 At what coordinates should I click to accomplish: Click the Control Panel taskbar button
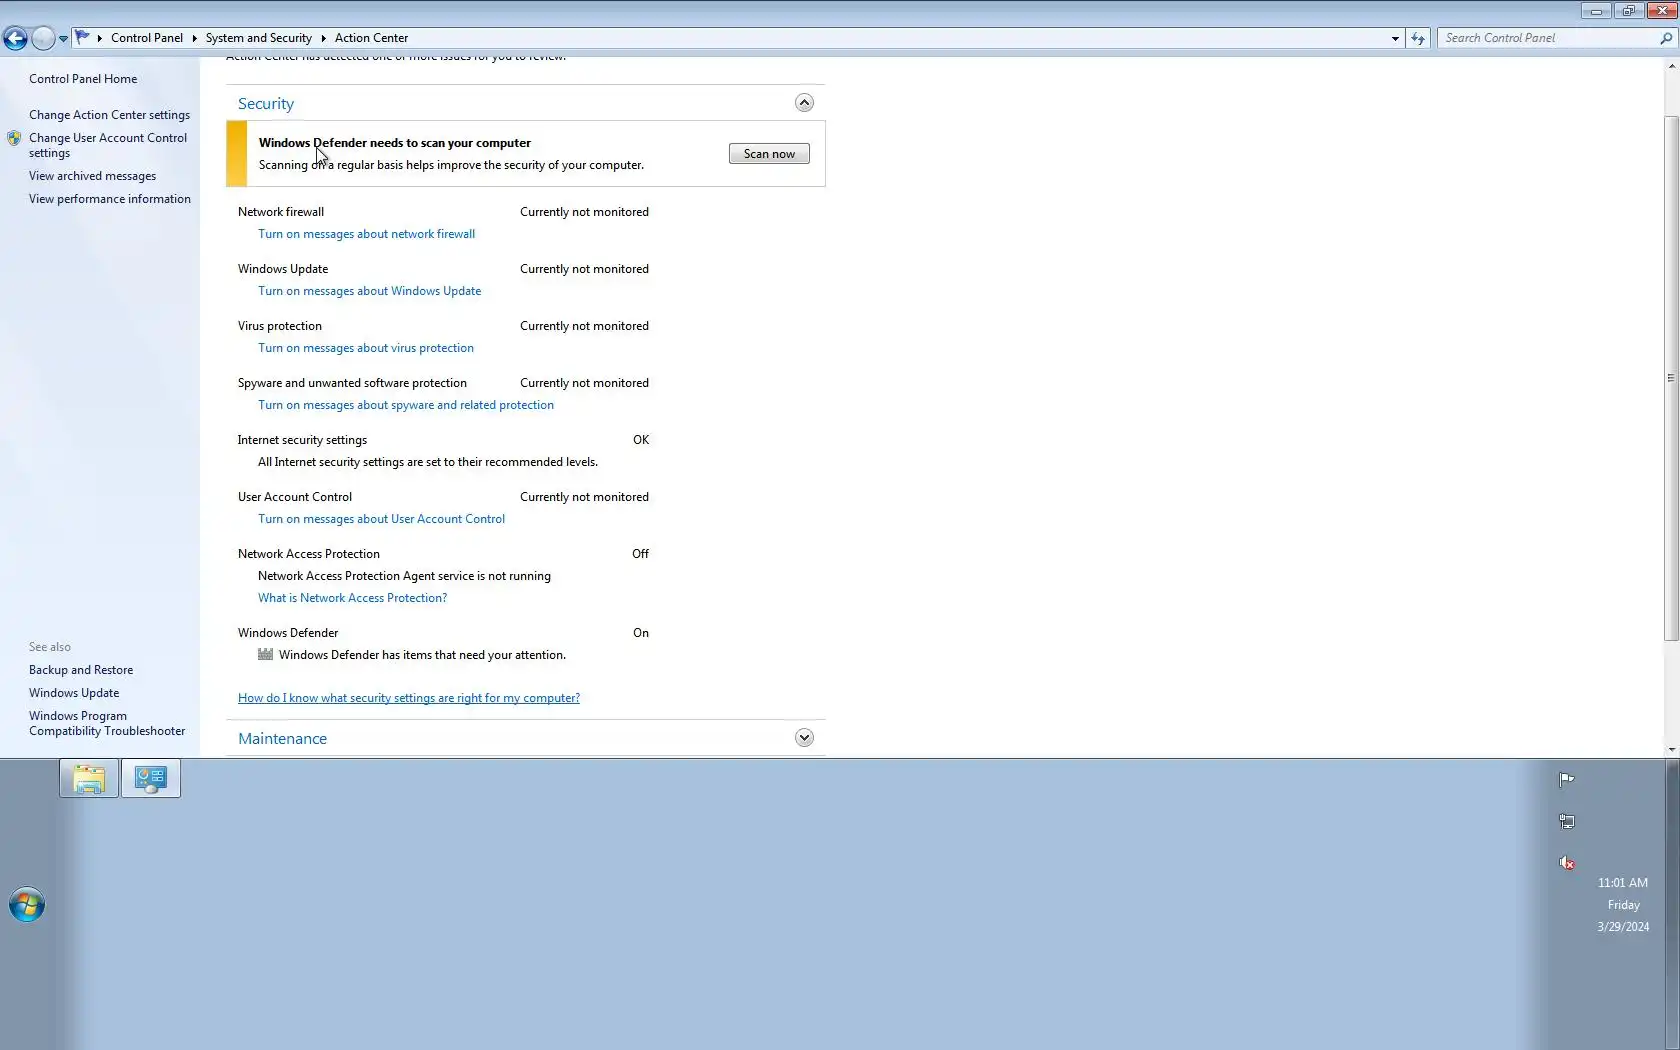click(x=151, y=779)
